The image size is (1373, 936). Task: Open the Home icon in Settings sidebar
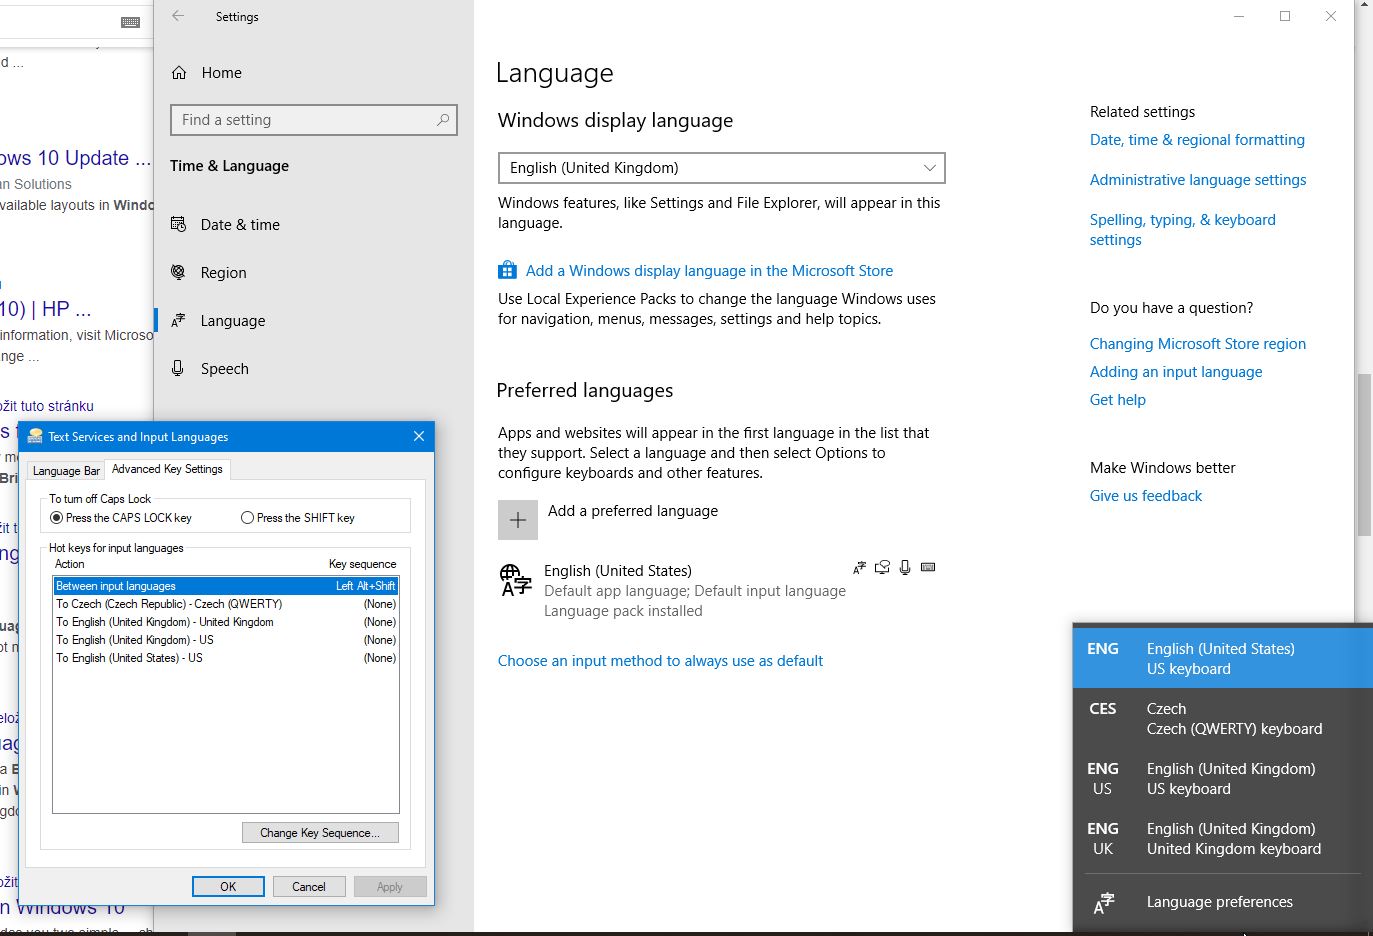(179, 73)
